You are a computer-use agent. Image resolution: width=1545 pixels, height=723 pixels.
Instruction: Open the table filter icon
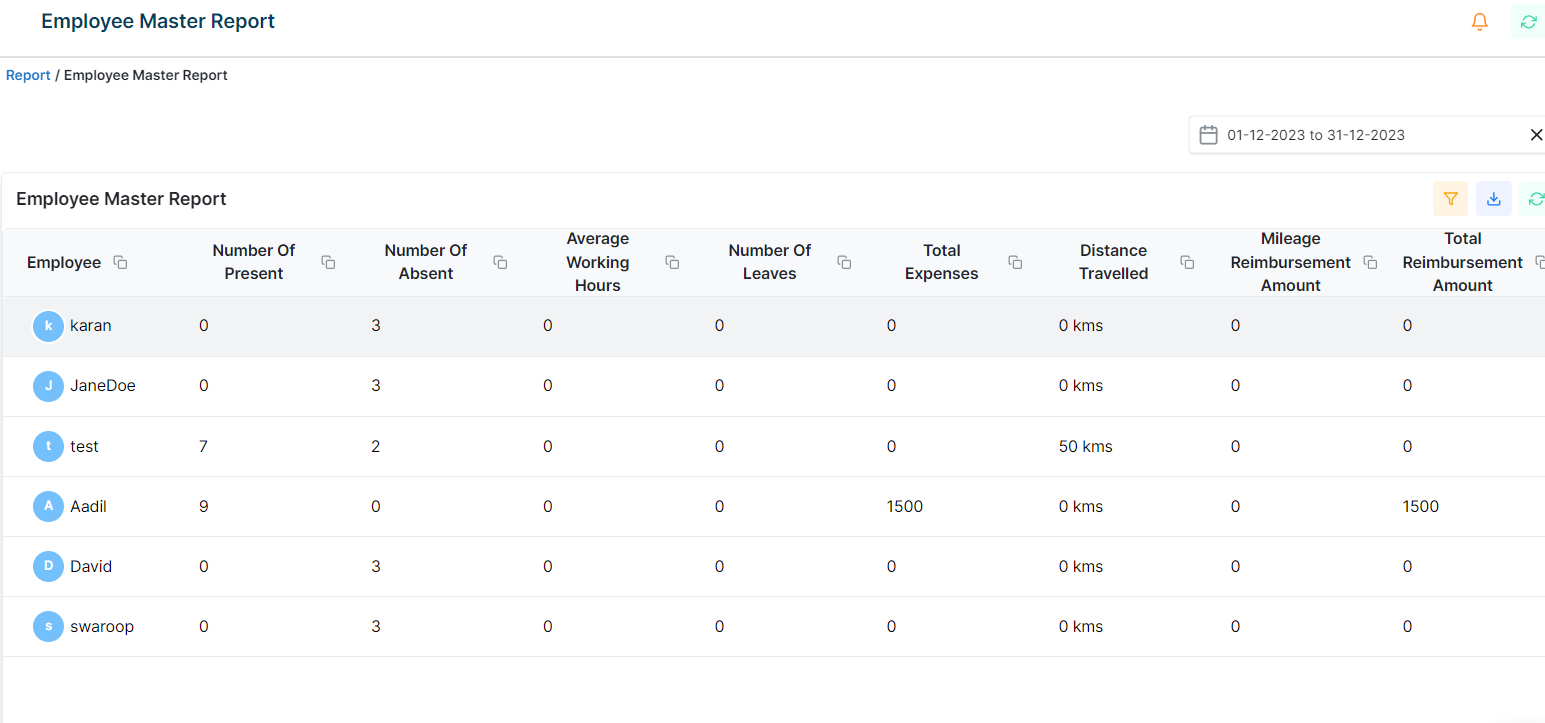1450,199
